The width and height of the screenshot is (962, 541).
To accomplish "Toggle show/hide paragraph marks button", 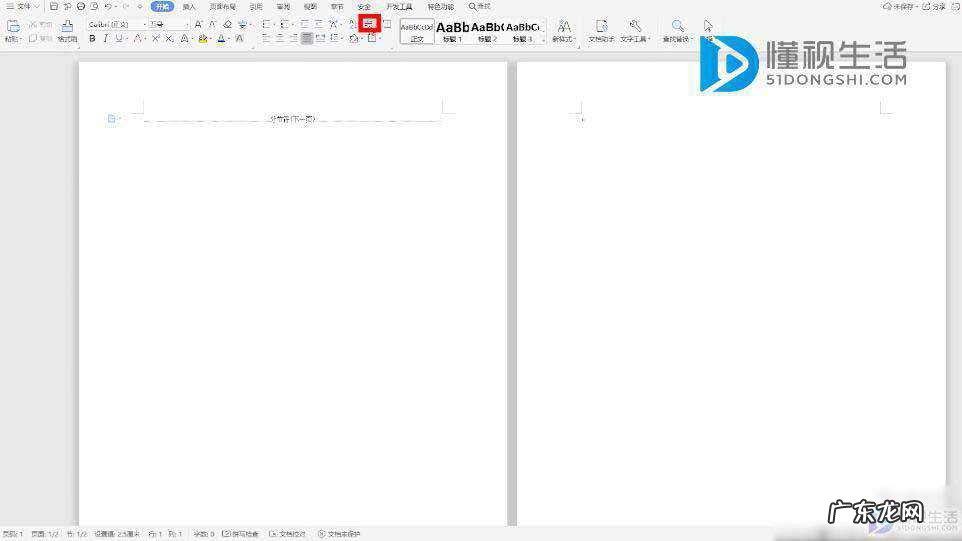I will point(369,24).
